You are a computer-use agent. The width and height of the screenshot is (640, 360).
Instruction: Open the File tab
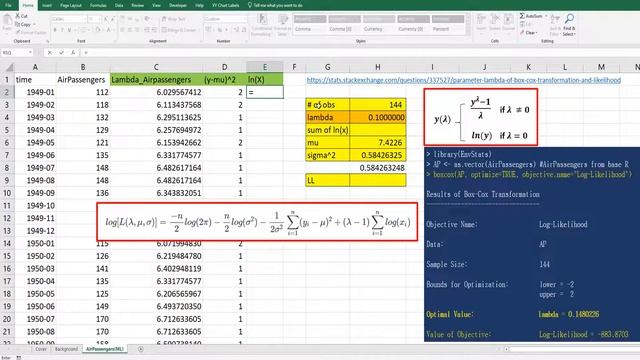(8, 5)
